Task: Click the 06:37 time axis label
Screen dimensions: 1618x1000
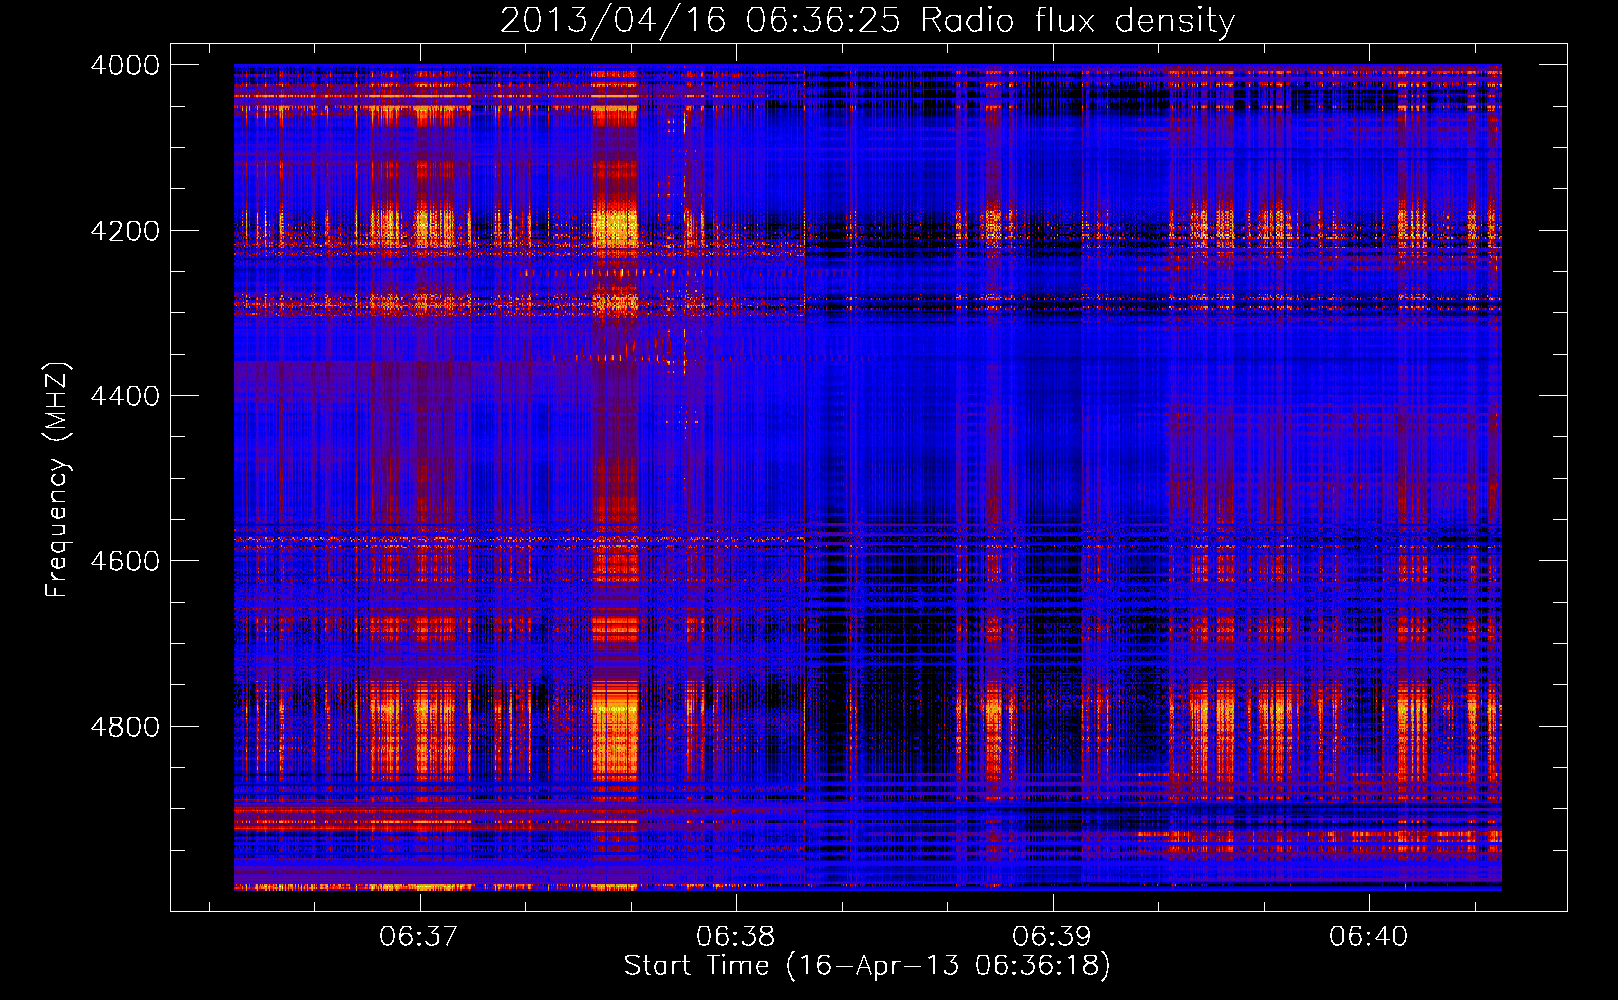Action: [x=419, y=936]
